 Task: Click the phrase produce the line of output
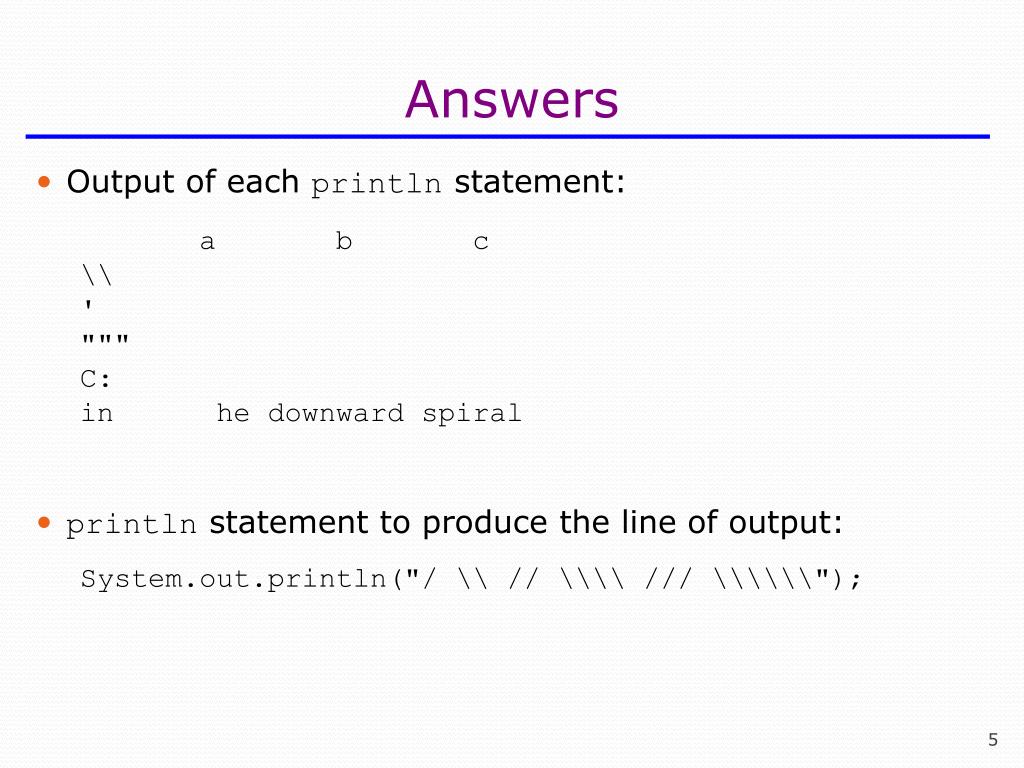[632, 522]
